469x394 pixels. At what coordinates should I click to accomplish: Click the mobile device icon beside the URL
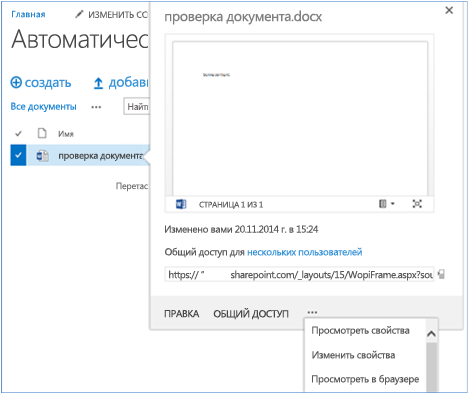click(x=441, y=274)
